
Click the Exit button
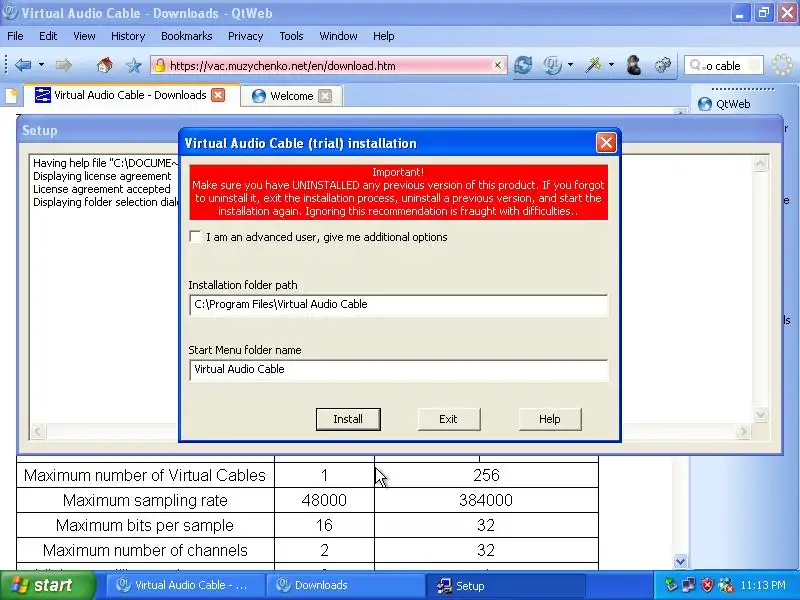(x=448, y=419)
